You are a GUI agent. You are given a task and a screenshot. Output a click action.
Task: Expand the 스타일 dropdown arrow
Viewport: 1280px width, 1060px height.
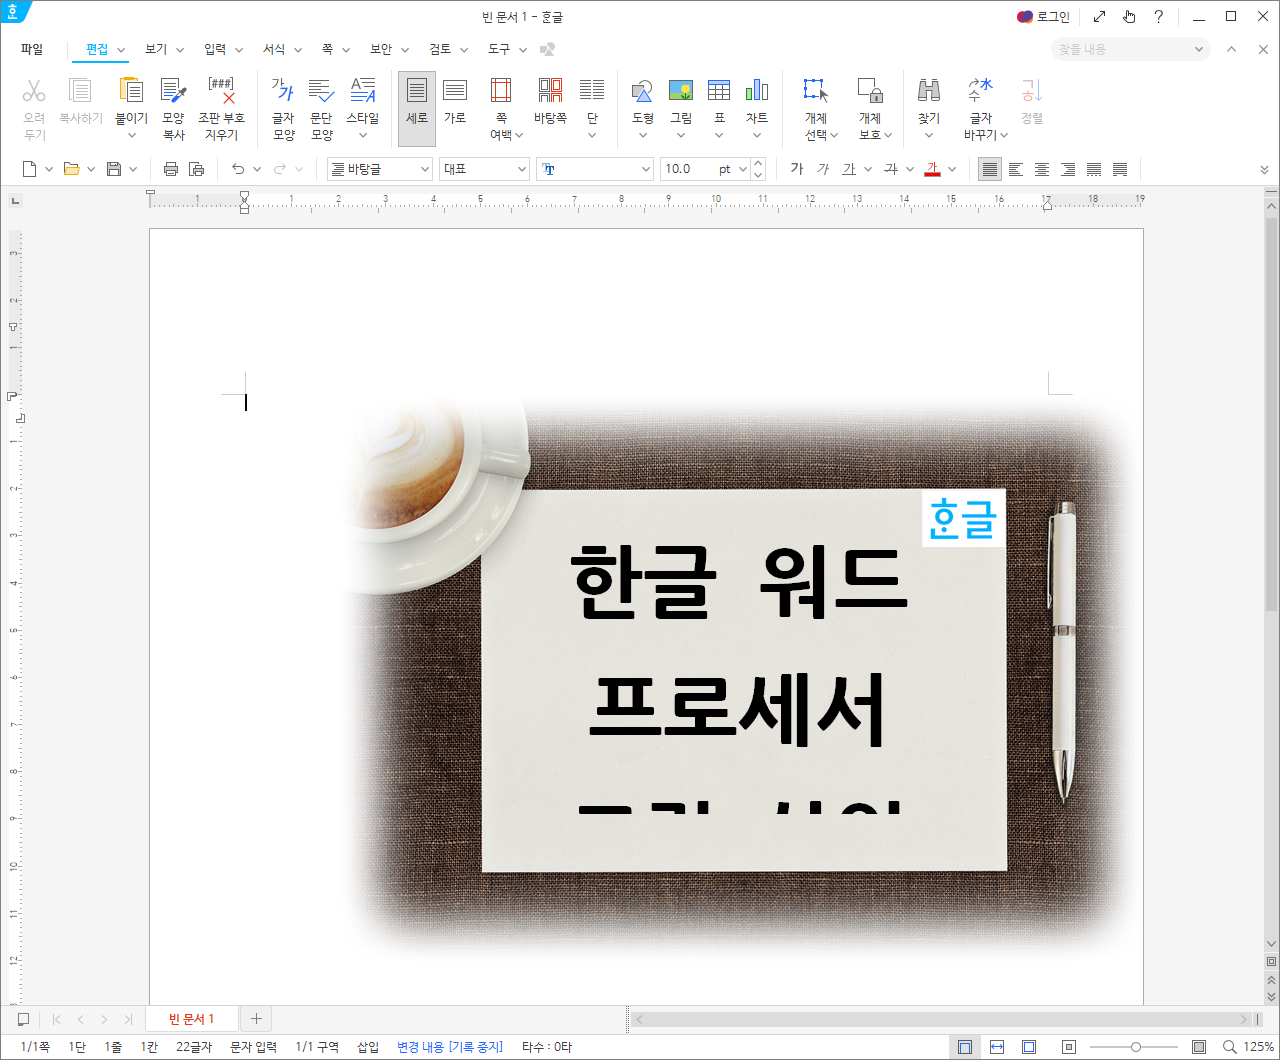coord(363,135)
